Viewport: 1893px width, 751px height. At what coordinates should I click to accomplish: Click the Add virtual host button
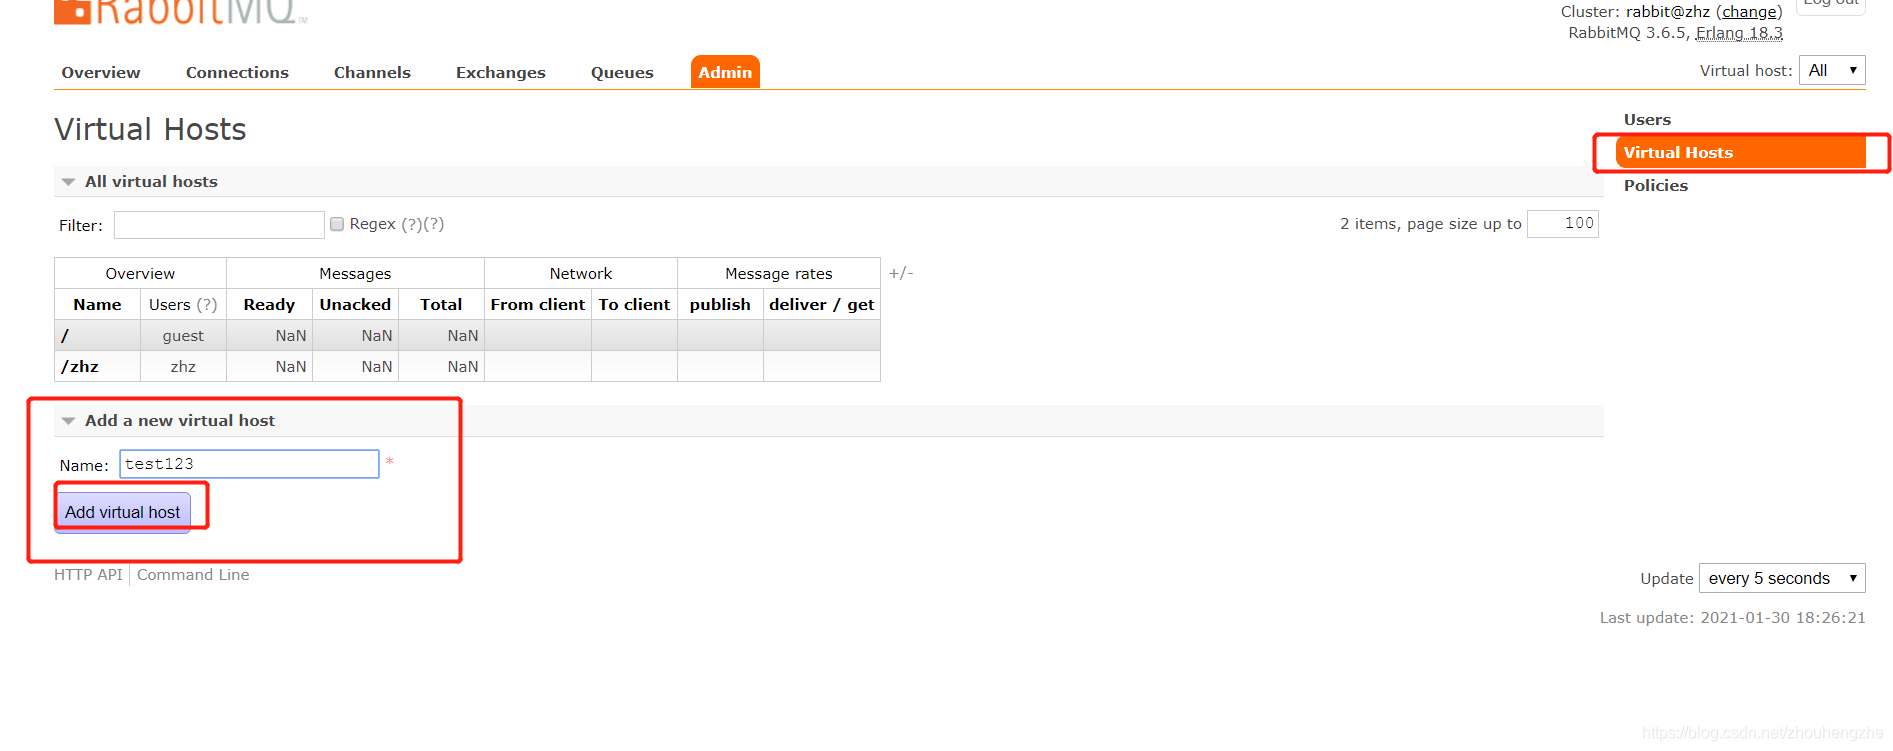pyautogui.click(x=122, y=512)
